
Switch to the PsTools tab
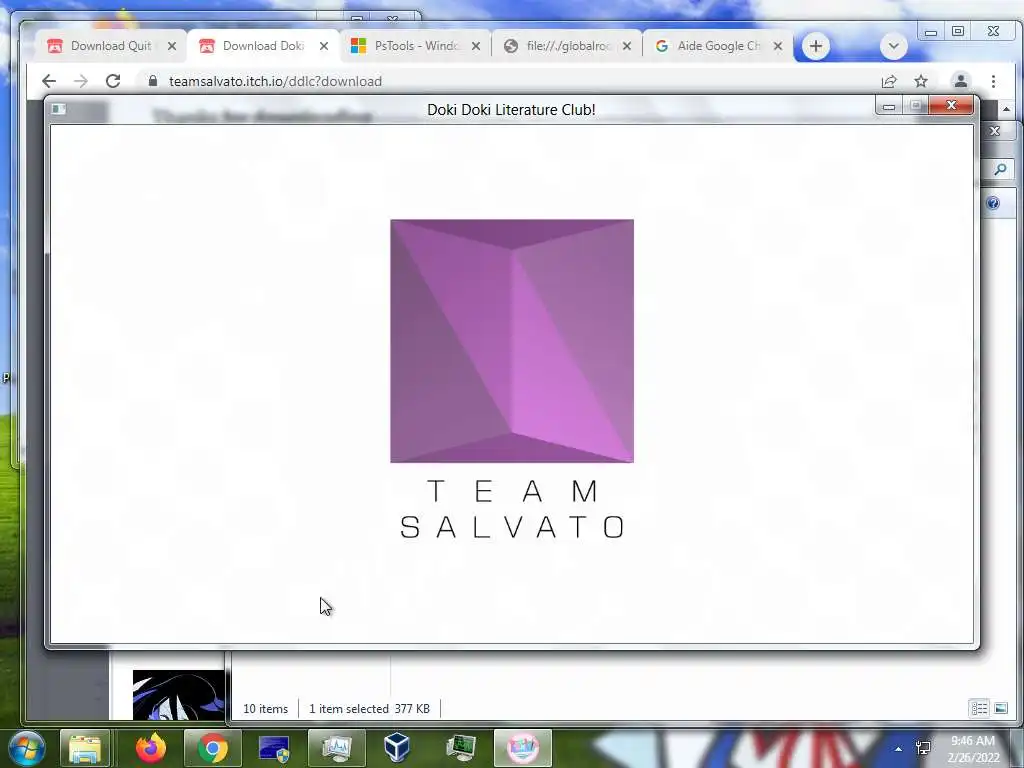tap(415, 46)
